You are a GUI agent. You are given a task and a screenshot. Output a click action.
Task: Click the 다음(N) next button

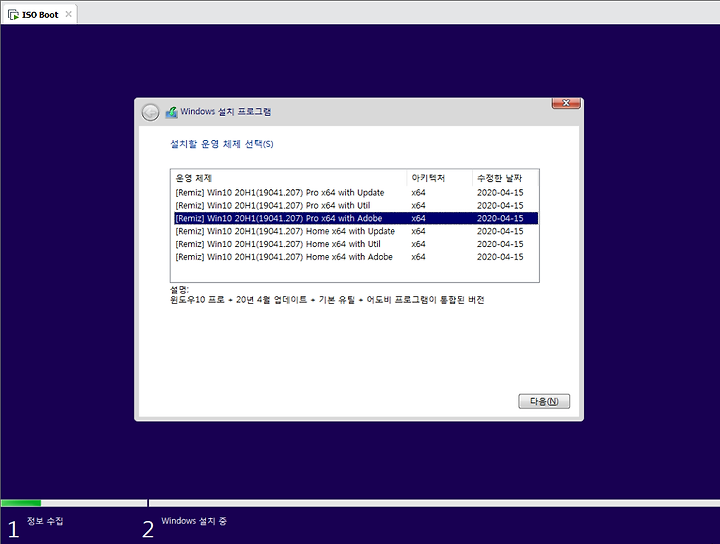pyautogui.click(x=544, y=401)
